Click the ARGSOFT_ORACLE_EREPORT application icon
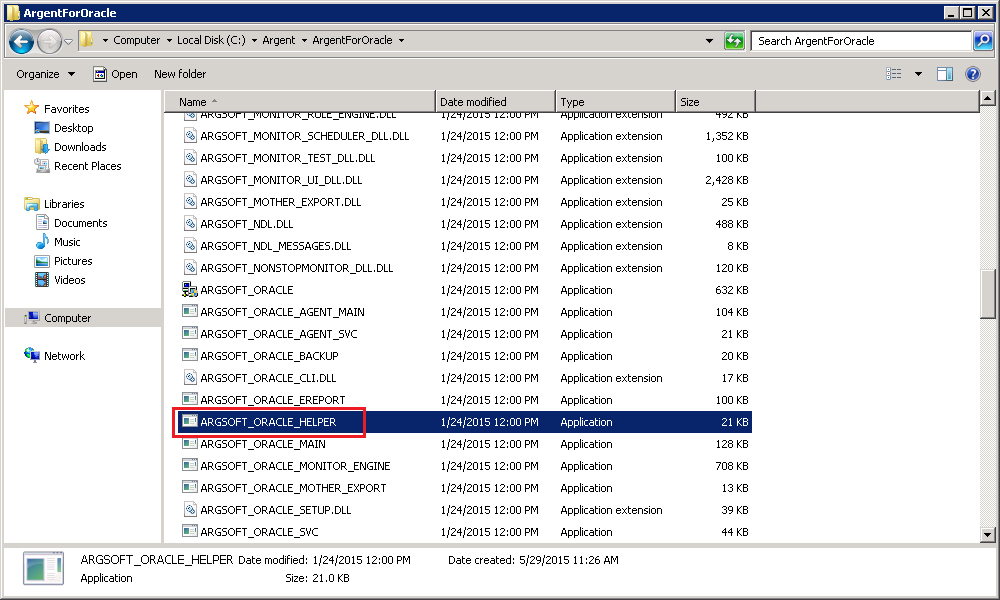 [x=190, y=399]
